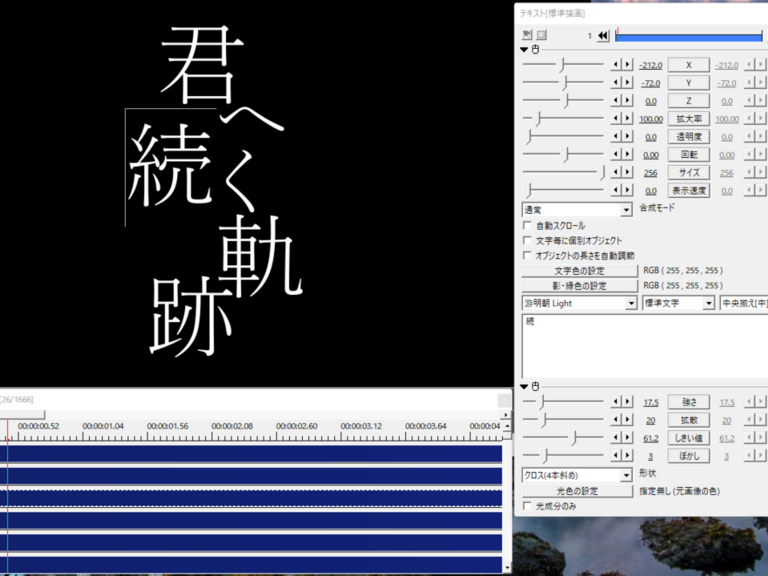
Task: Open 影・縁色の設定 color settings
Action: coord(579,286)
